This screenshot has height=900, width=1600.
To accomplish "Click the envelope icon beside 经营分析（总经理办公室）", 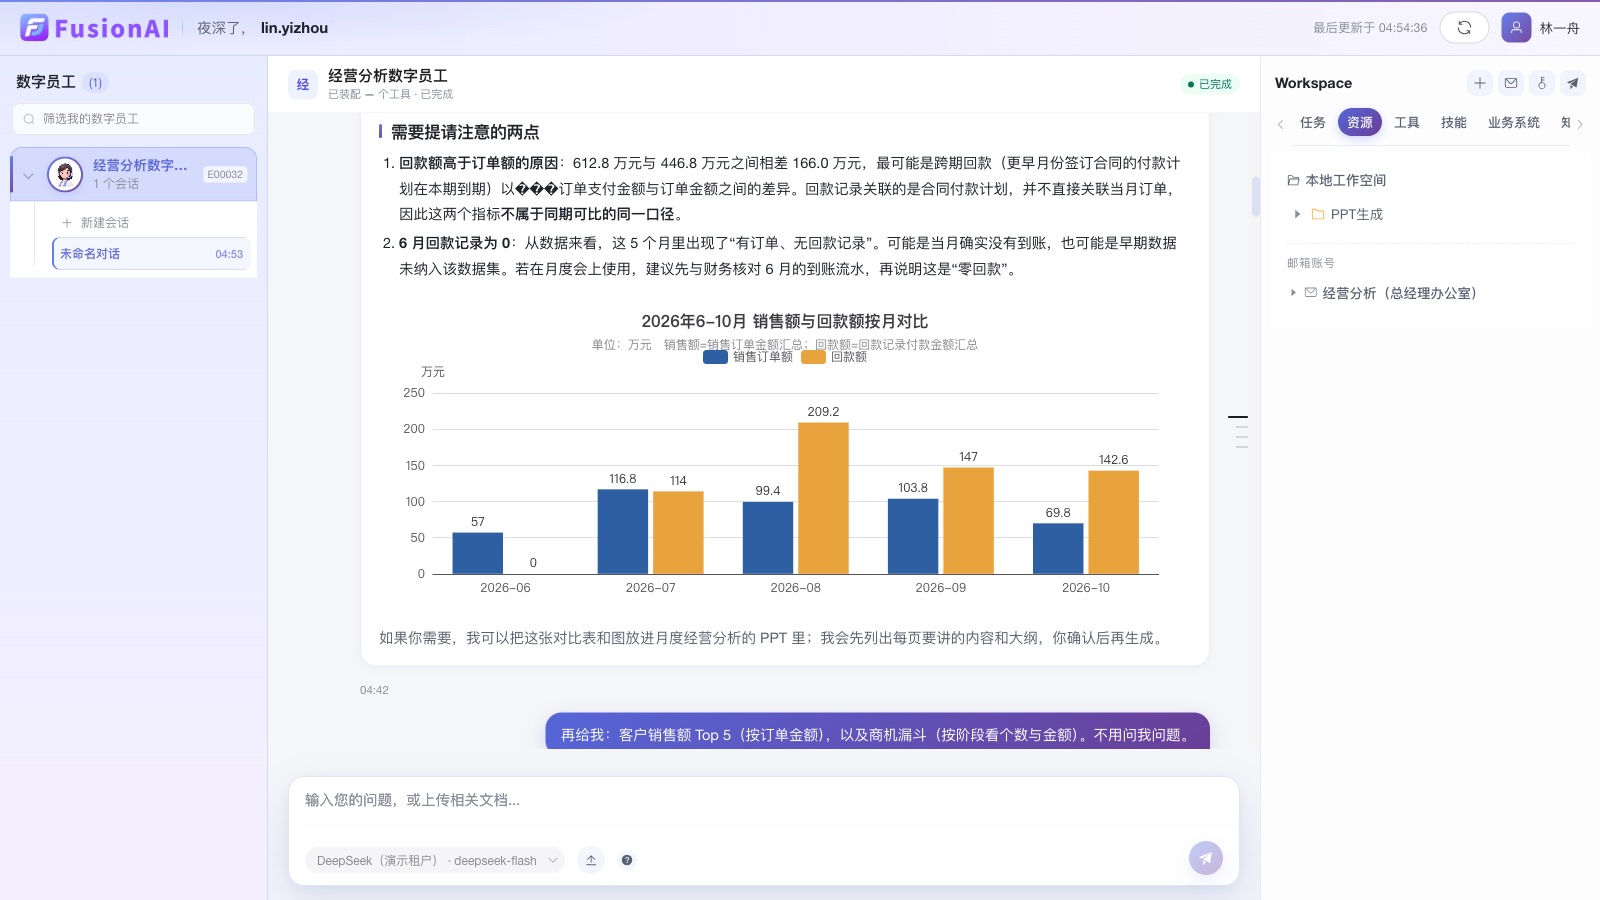I will click(1311, 293).
